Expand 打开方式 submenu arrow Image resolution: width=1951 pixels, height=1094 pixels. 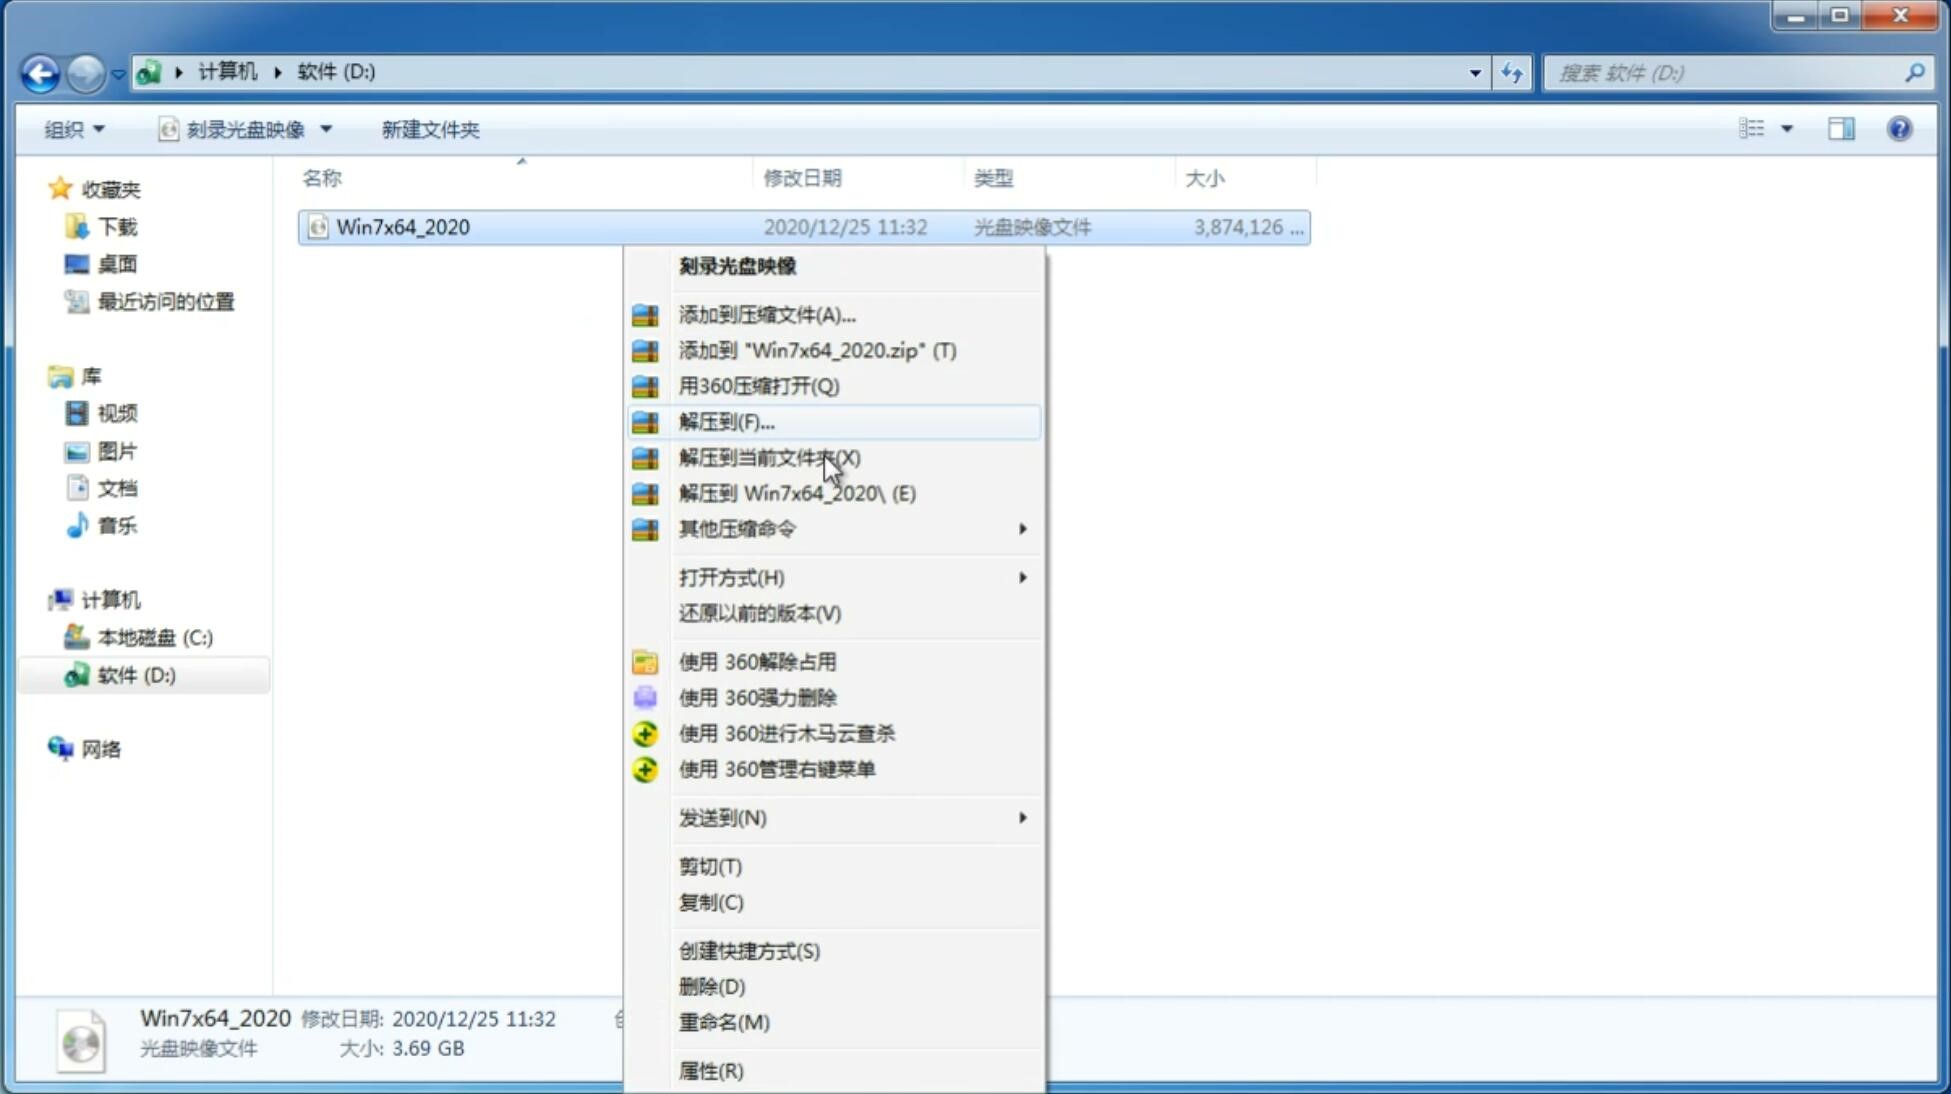[x=1021, y=576]
